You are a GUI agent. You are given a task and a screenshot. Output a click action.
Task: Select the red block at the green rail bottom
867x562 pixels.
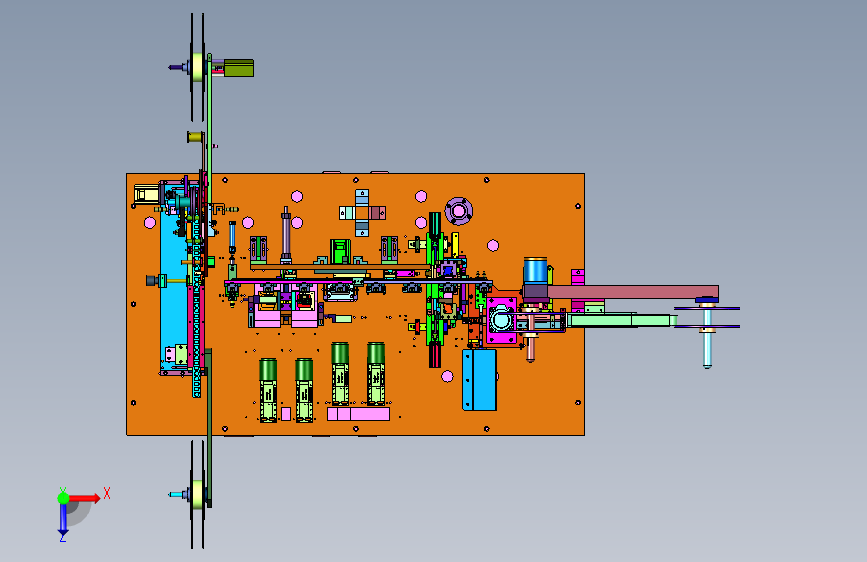pyautogui.click(x=435, y=355)
